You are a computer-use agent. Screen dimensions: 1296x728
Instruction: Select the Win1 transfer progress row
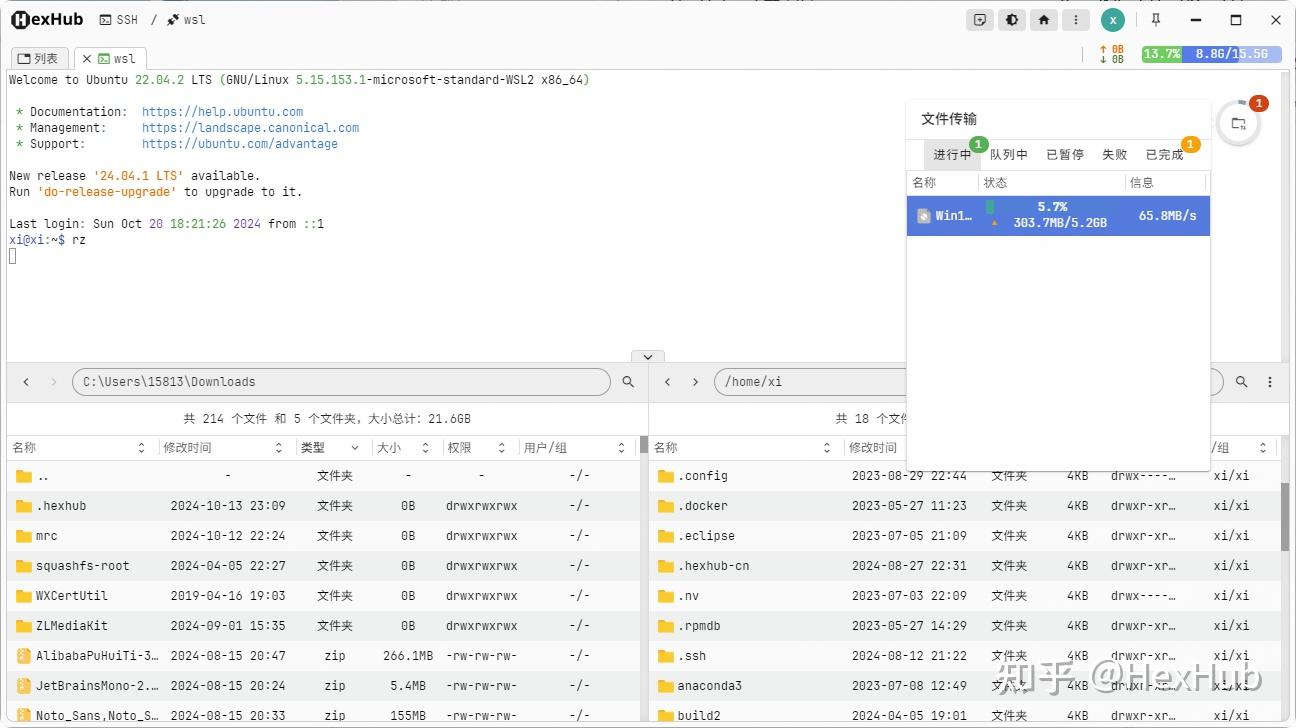[1057, 215]
